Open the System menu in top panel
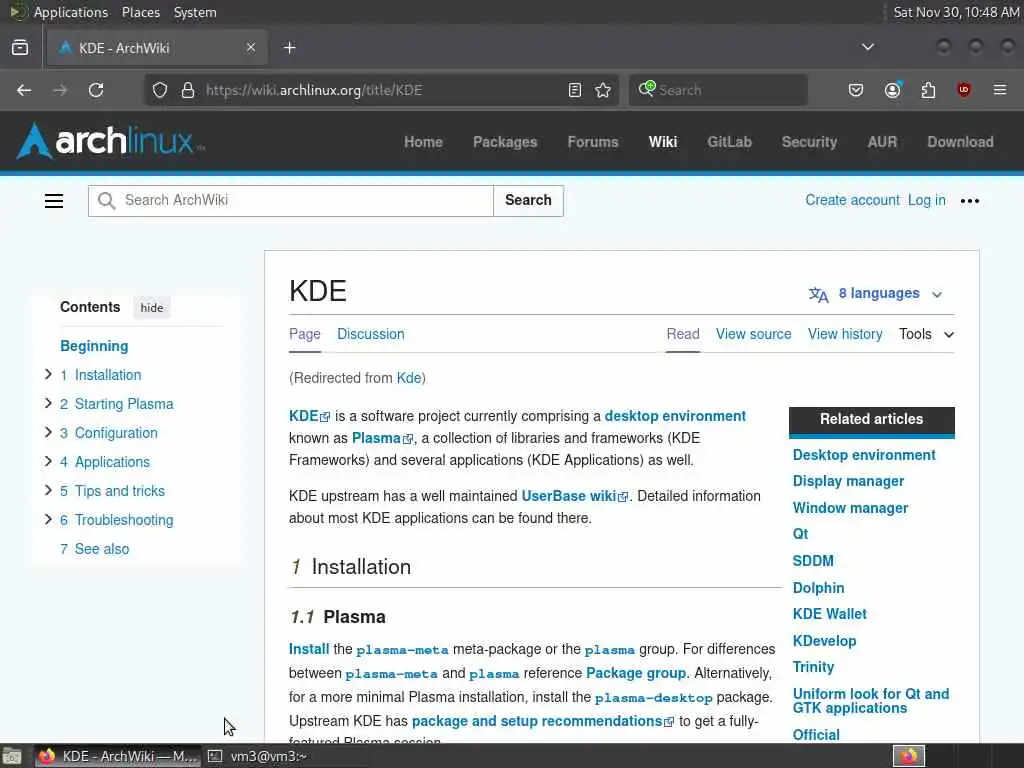The height and width of the screenshot is (768, 1024). pos(195,12)
